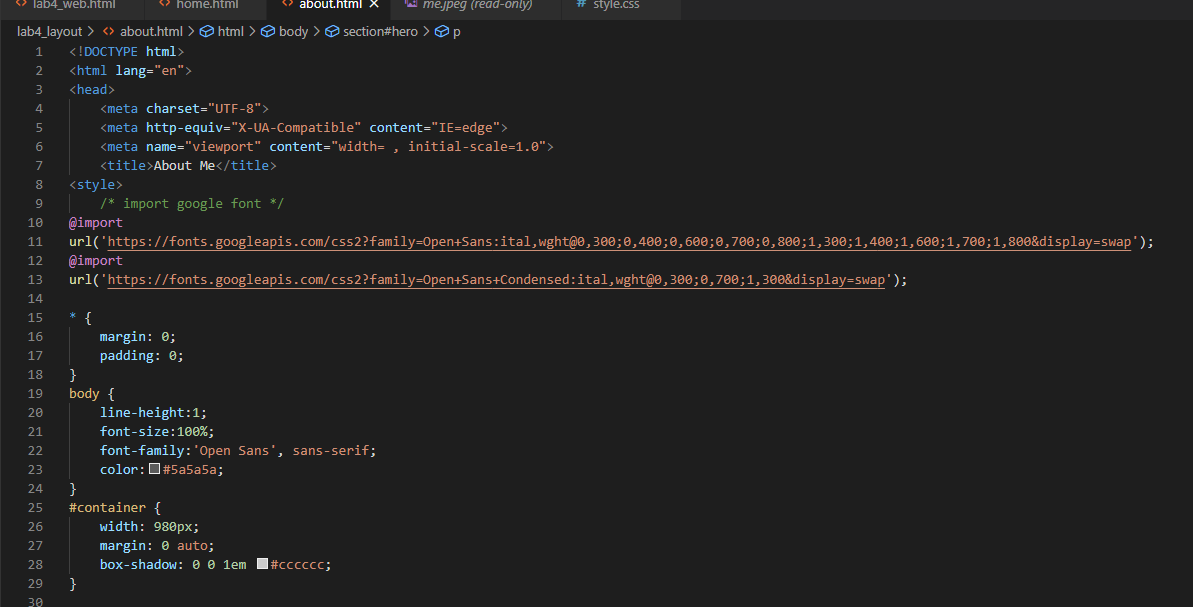Click the section#hero icon in the breadcrumb
Viewport: 1193px width, 607px height.
(x=331, y=31)
